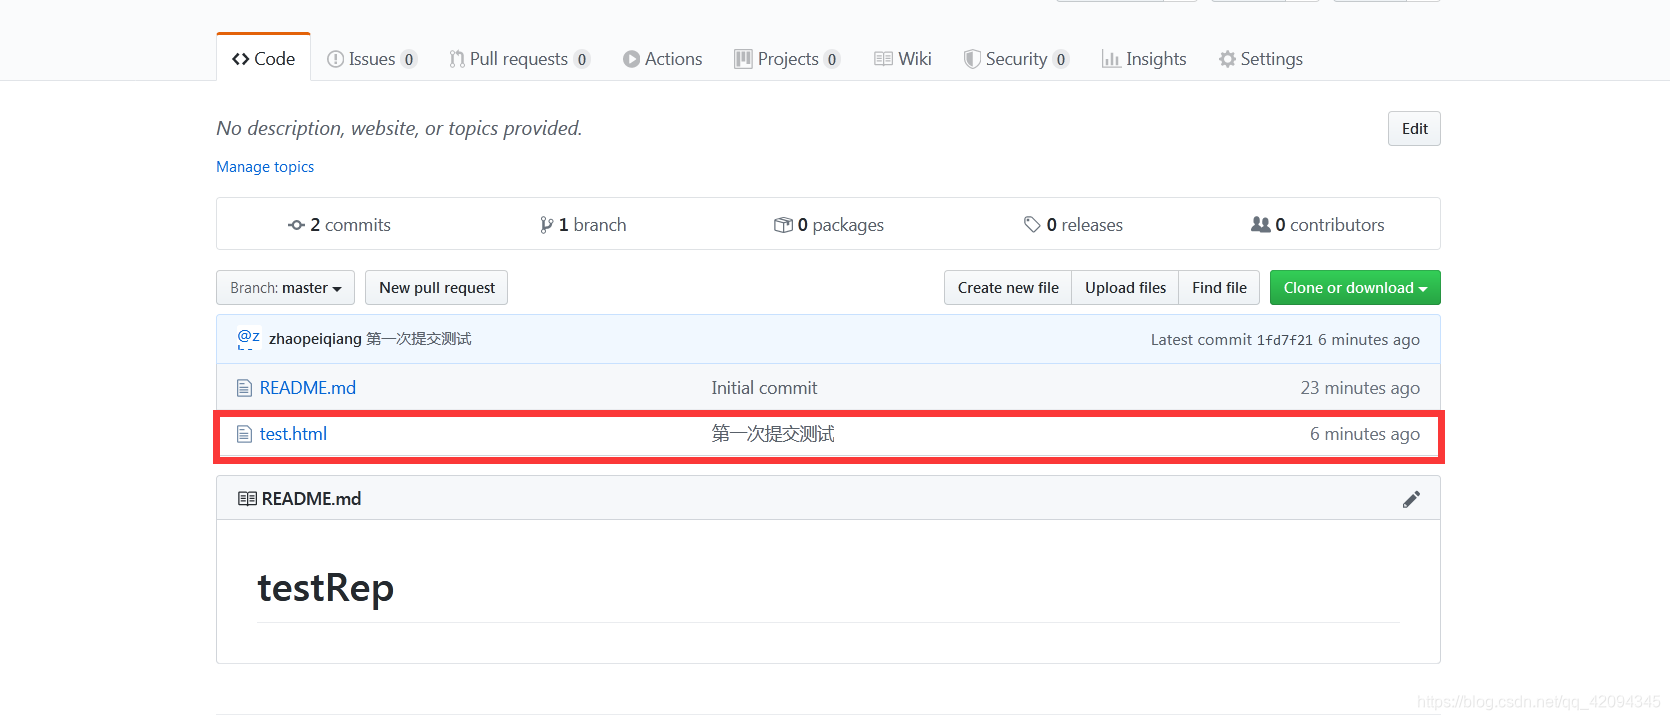Open the Initial commit message link
Screen dimensions: 1670x720
[764, 388]
